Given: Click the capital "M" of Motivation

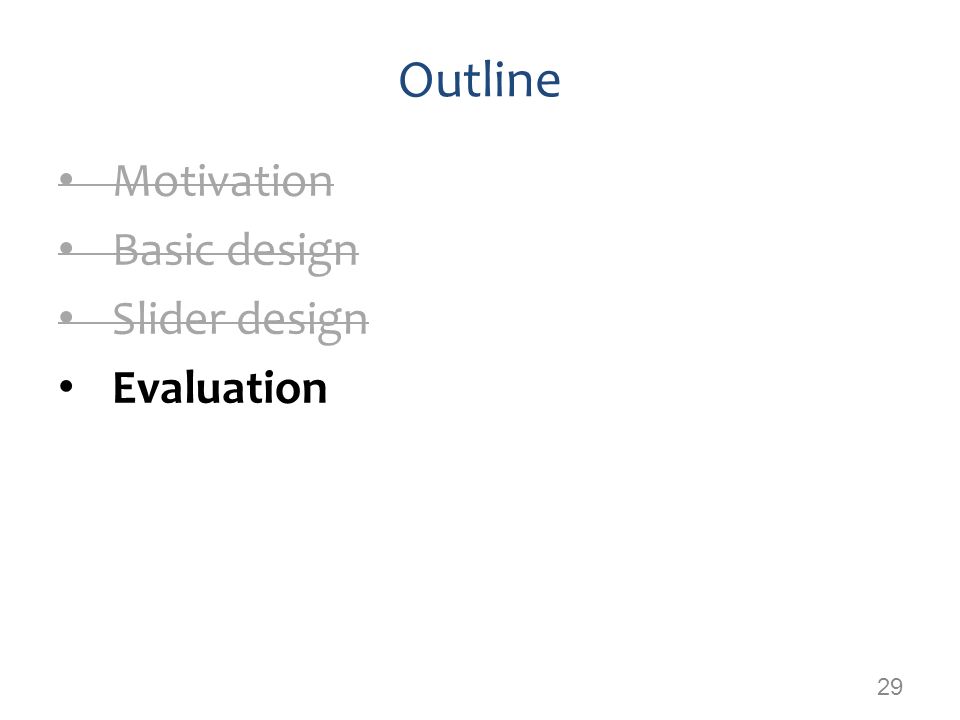Looking at the screenshot, I should 133,181.
